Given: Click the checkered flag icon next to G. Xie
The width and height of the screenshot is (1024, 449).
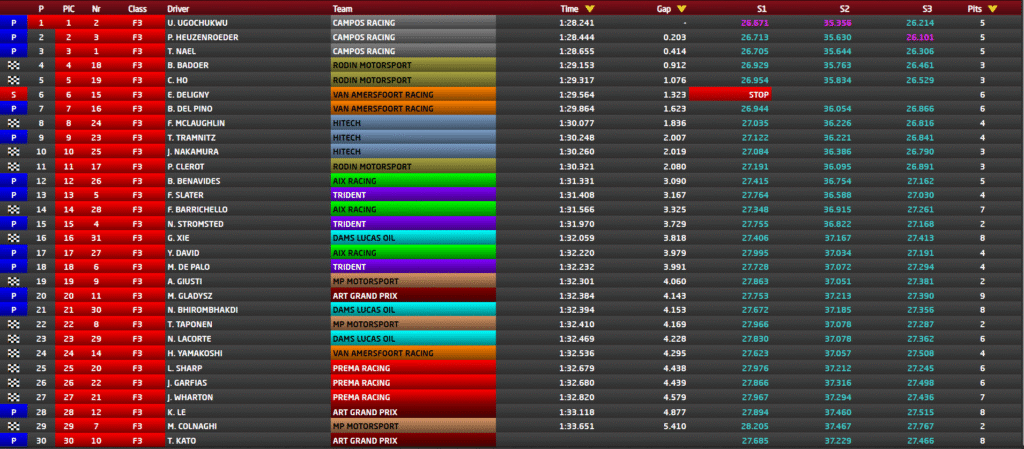Looking at the screenshot, I should (x=13, y=238).
